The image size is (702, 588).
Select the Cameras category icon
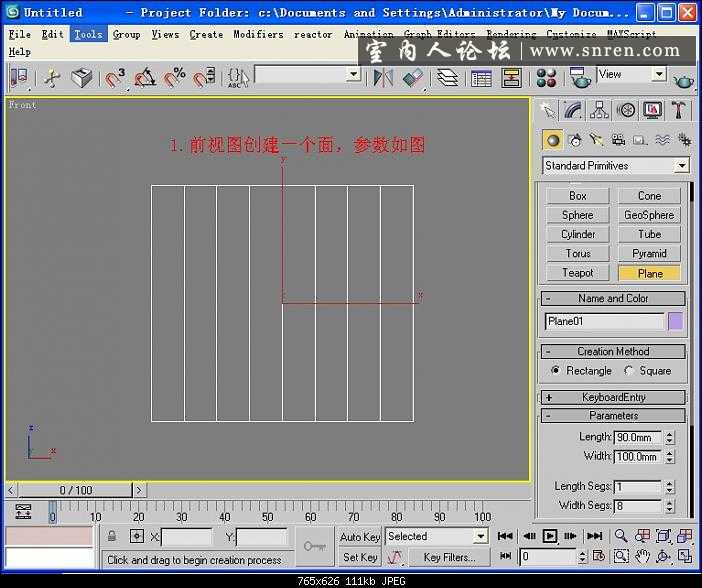point(618,140)
